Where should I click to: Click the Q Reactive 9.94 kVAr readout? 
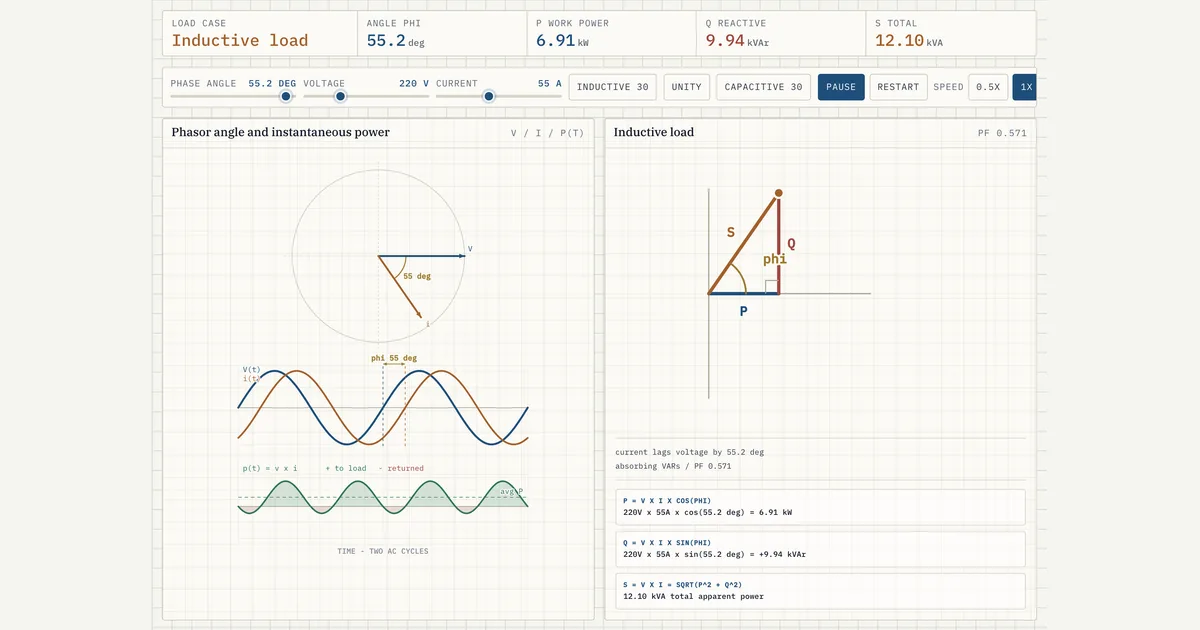coord(738,41)
